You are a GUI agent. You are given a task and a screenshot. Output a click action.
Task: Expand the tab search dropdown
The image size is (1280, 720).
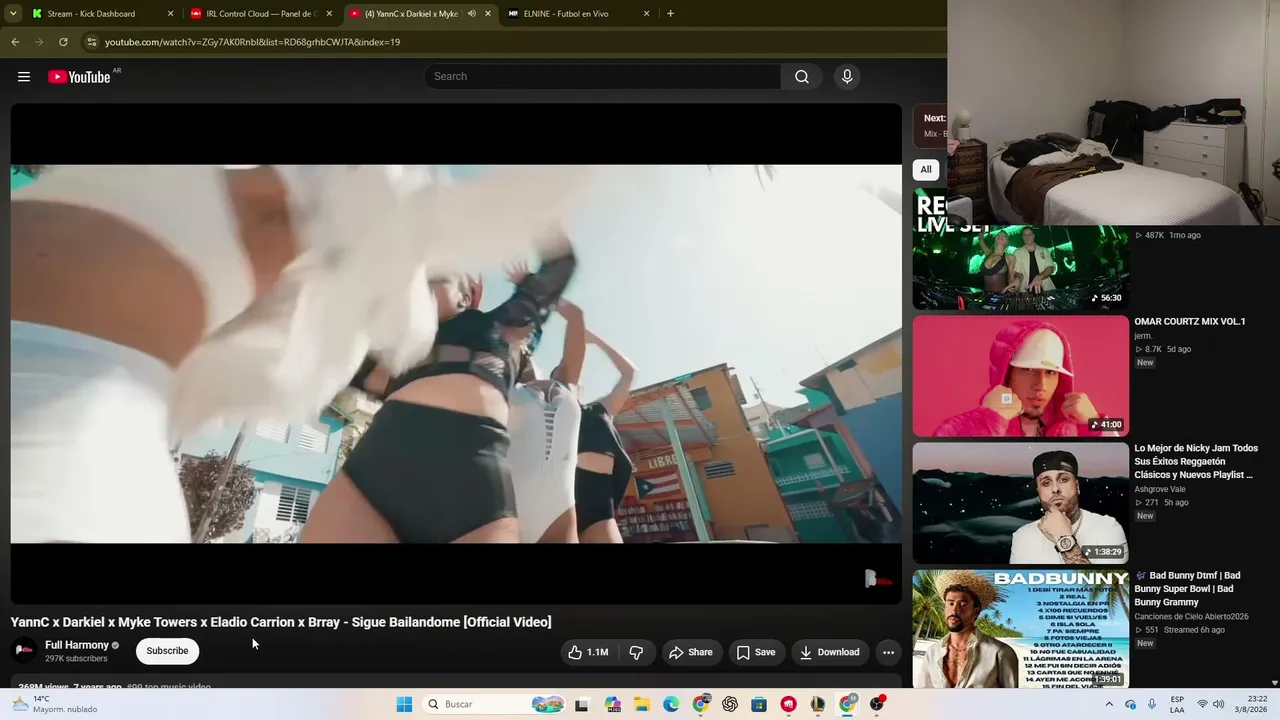(x=13, y=14)
